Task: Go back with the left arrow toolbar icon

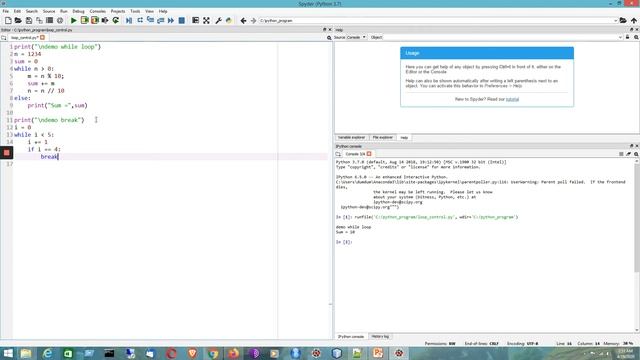Action: click(243, 20)
